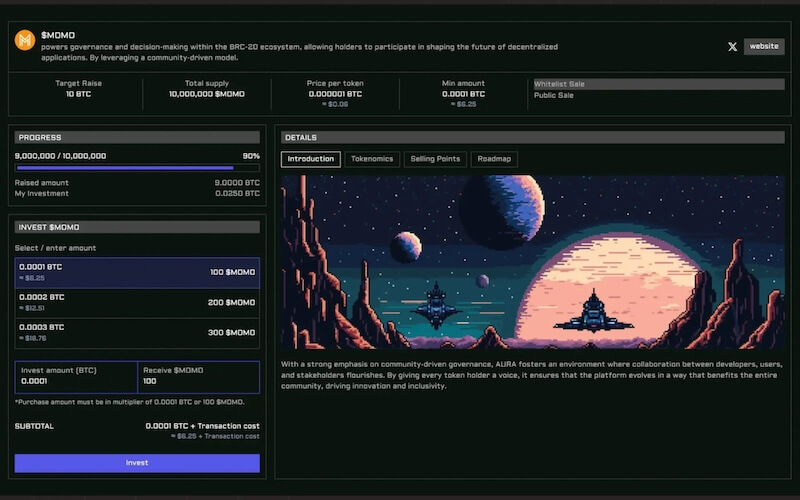Viewport: 800px width, 500px height.
Task: Select the 0.0003 BTC for 300 $MOMO row
Action: click(x=137, y=333)
